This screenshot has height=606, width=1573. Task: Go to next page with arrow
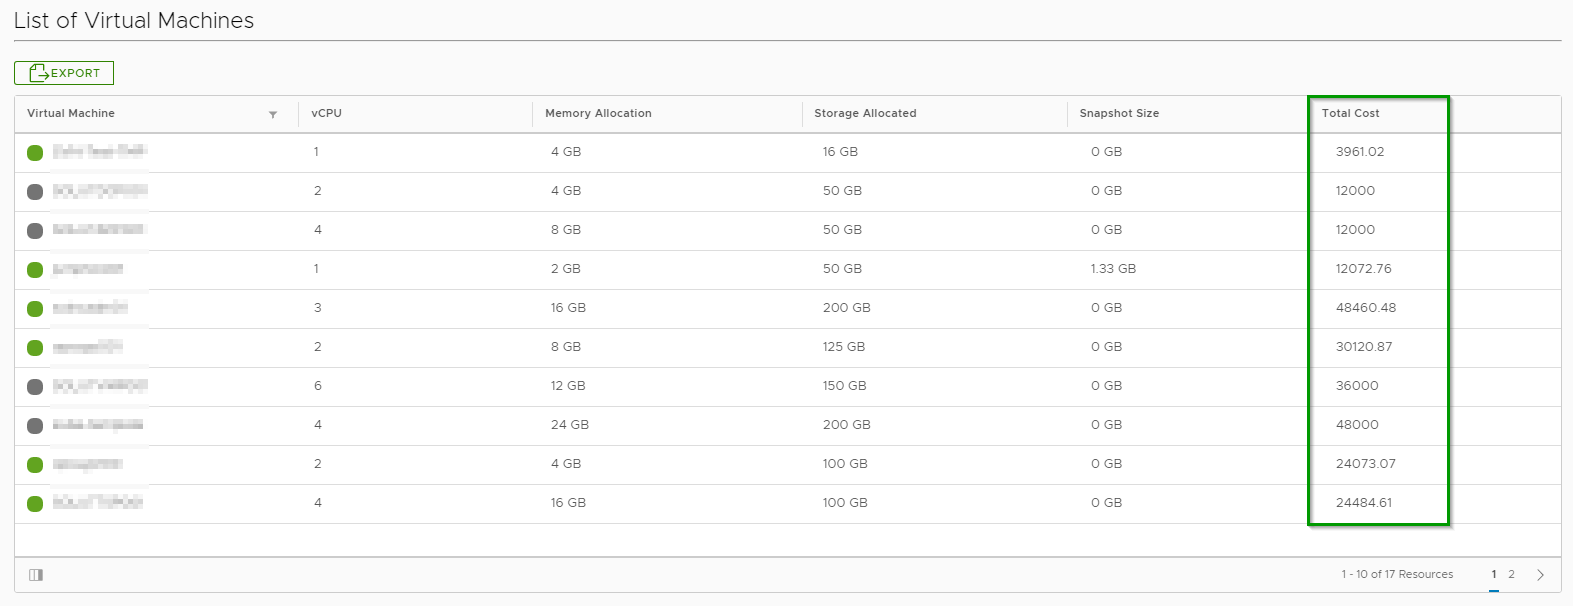[x=1540, y=575]
